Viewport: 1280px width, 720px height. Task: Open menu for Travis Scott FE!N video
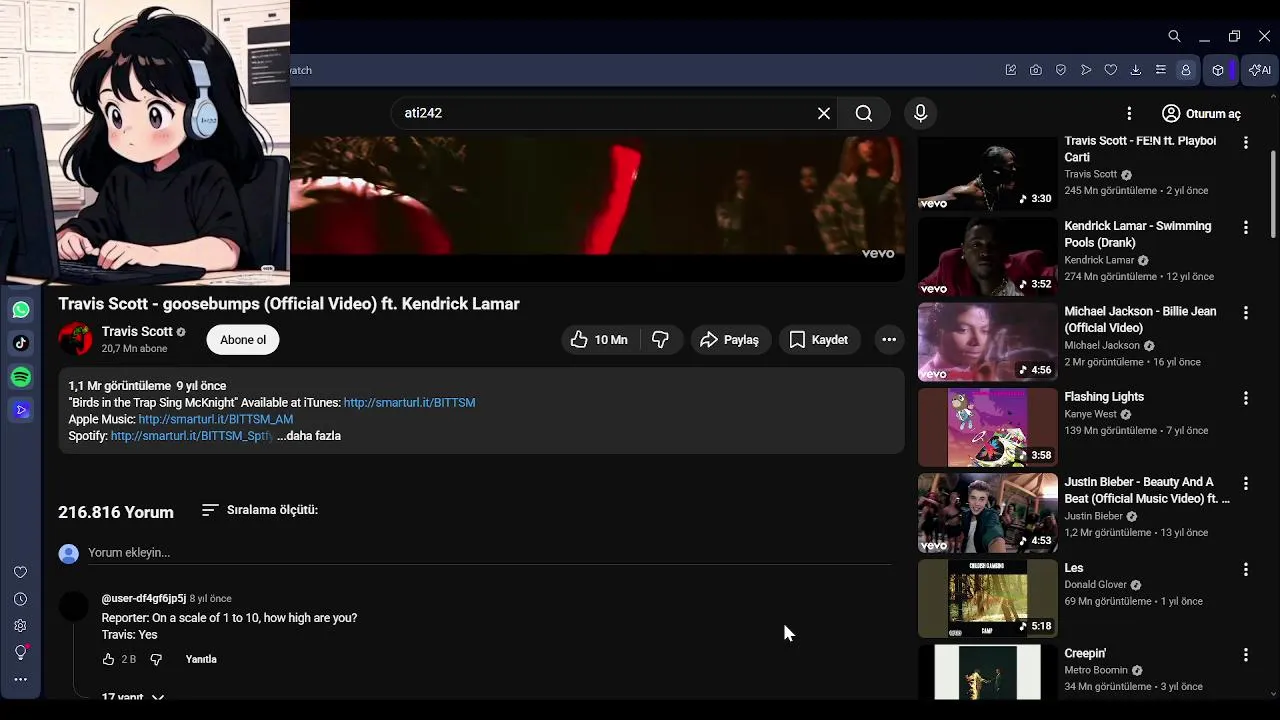click(x=1246, y=143)
